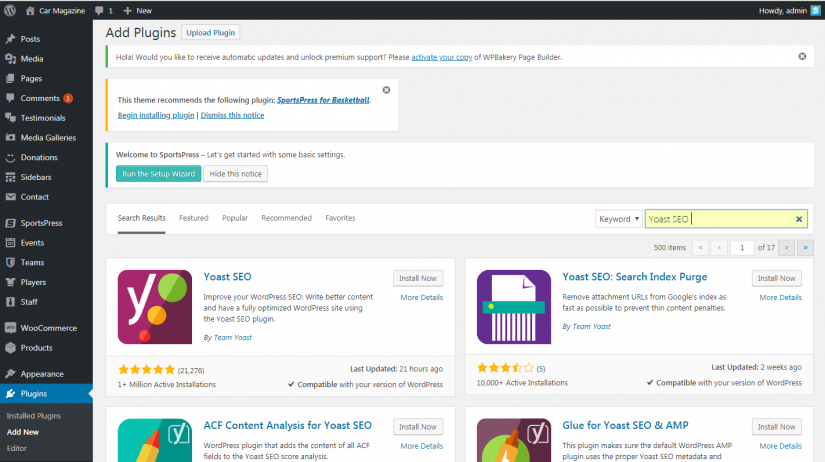Click the Search Index Purge plugin thumbnail
This screenshot has height=462, width=825.
514,307
